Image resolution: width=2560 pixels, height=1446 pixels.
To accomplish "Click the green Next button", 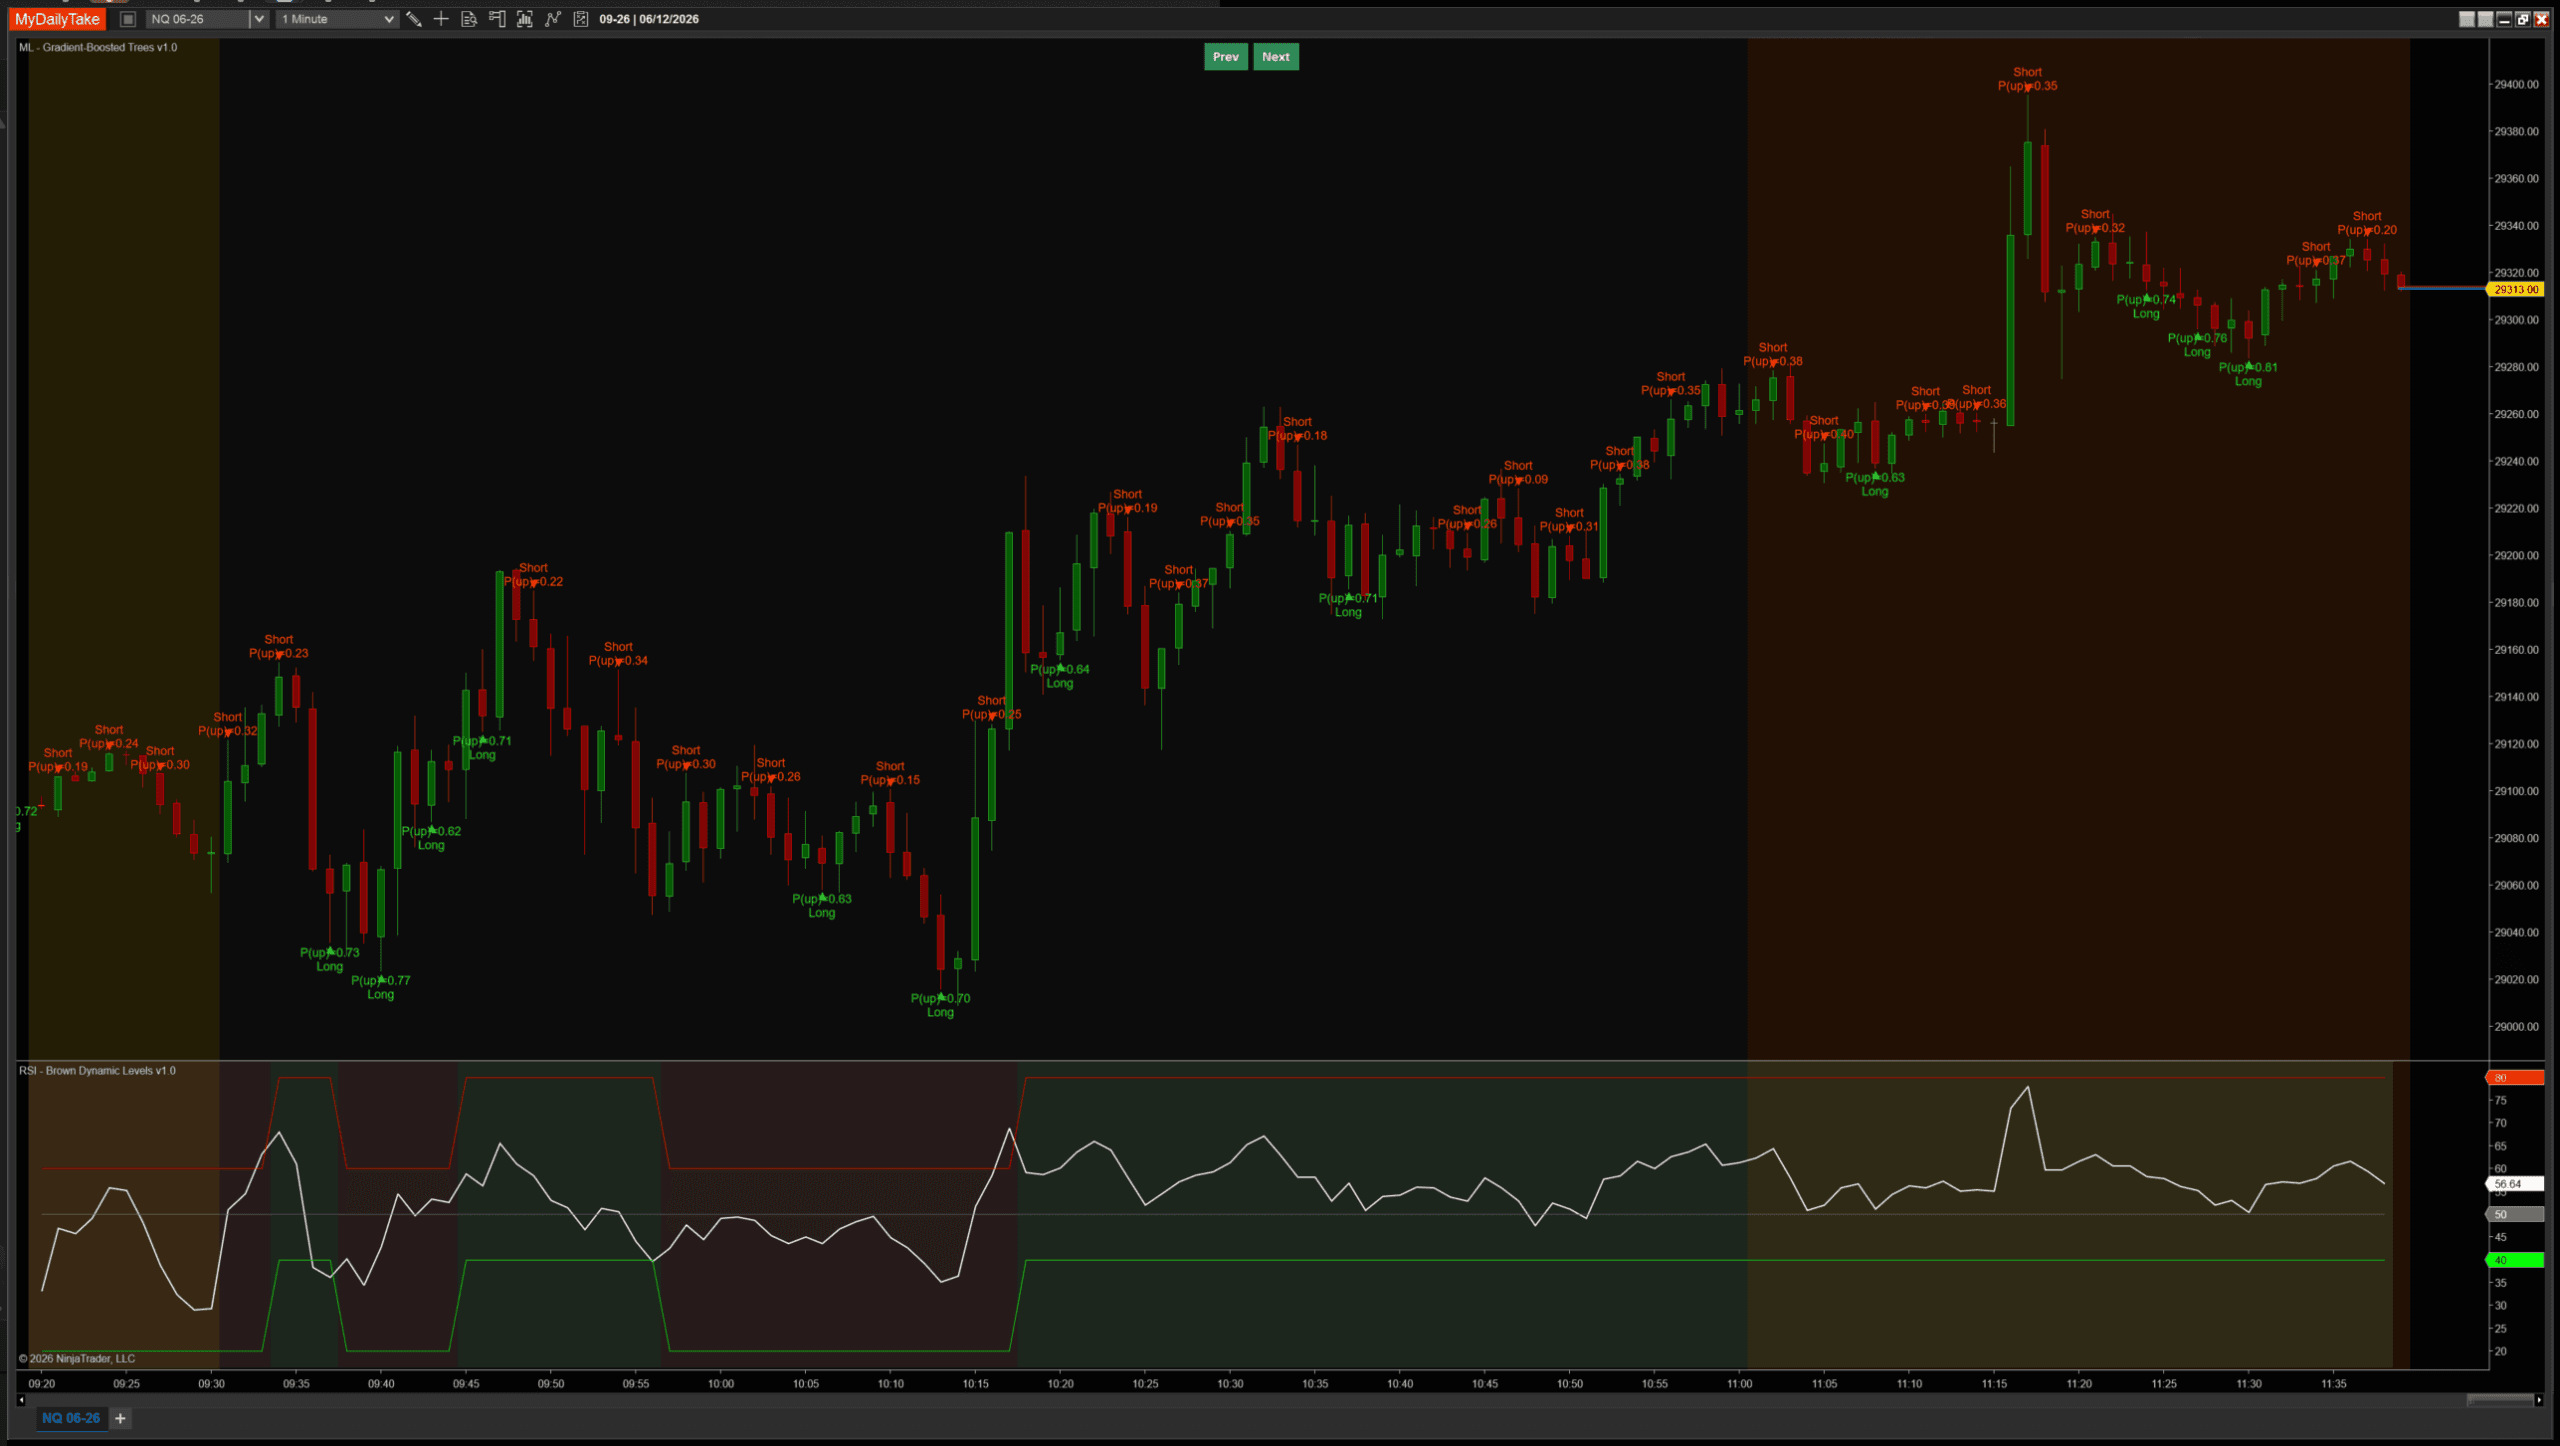I will 1276,57.
